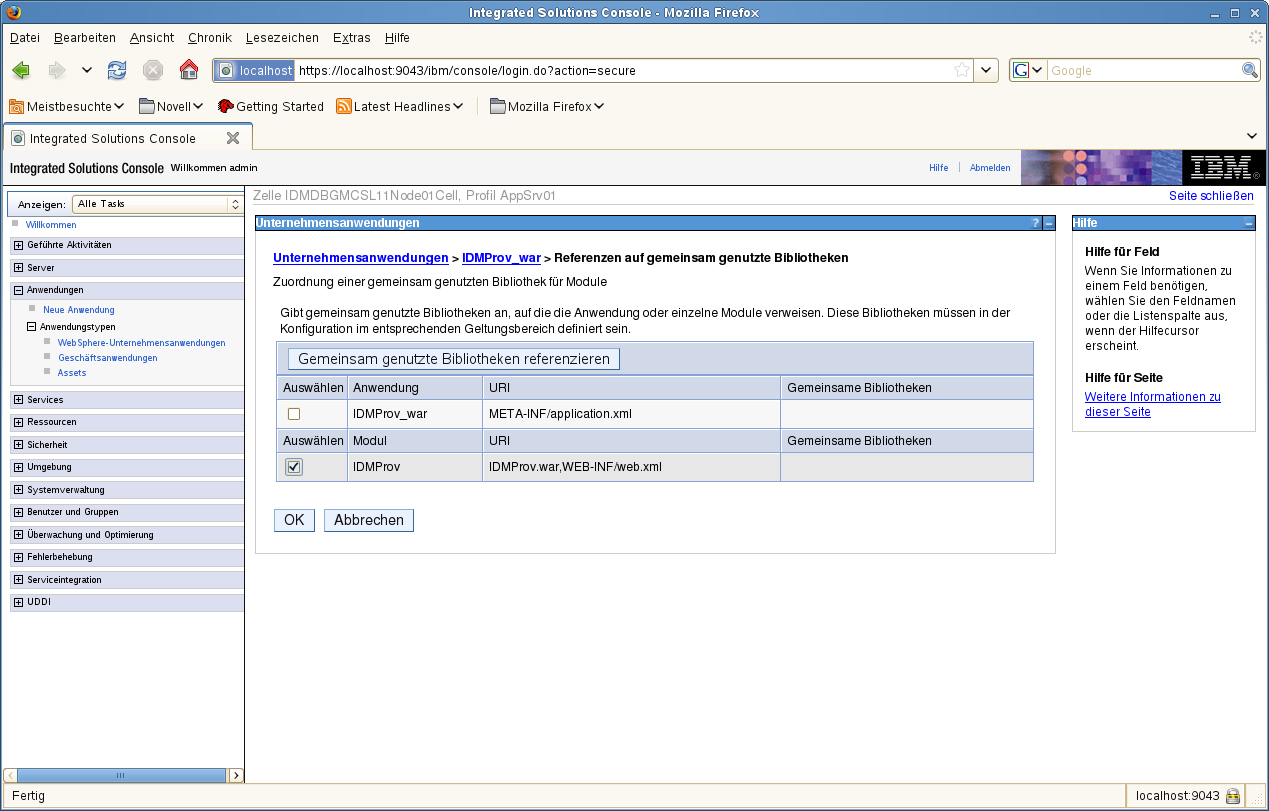Image resolution: width=1269 pixels, height=811 pixels.
Task: Click Gemeinsam genutzte Bibliotheken referenzieren button
Action: tap(454, 359)
